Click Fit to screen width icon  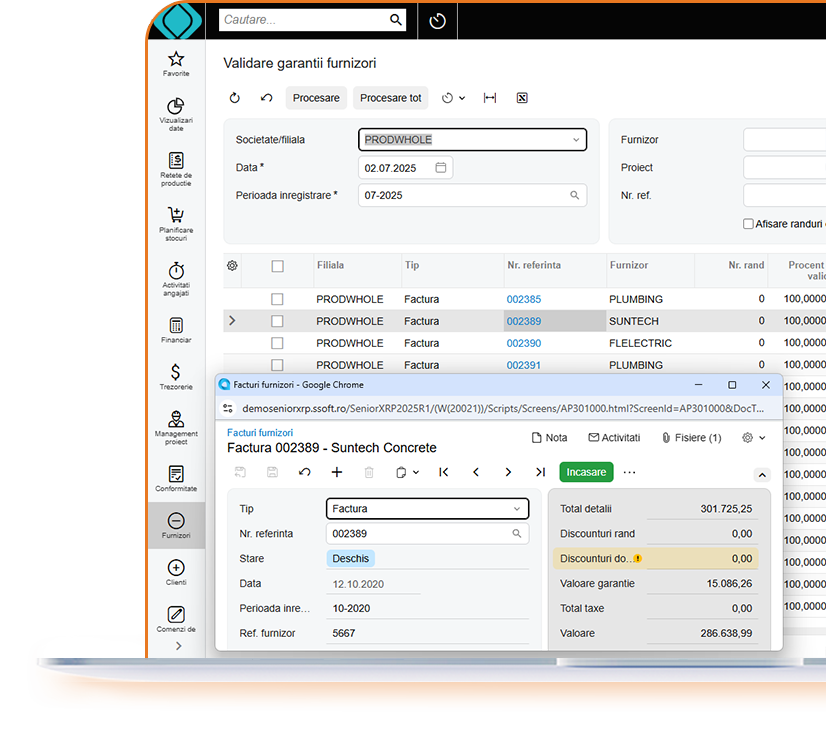pyautogui.click(x=490, y=98)
